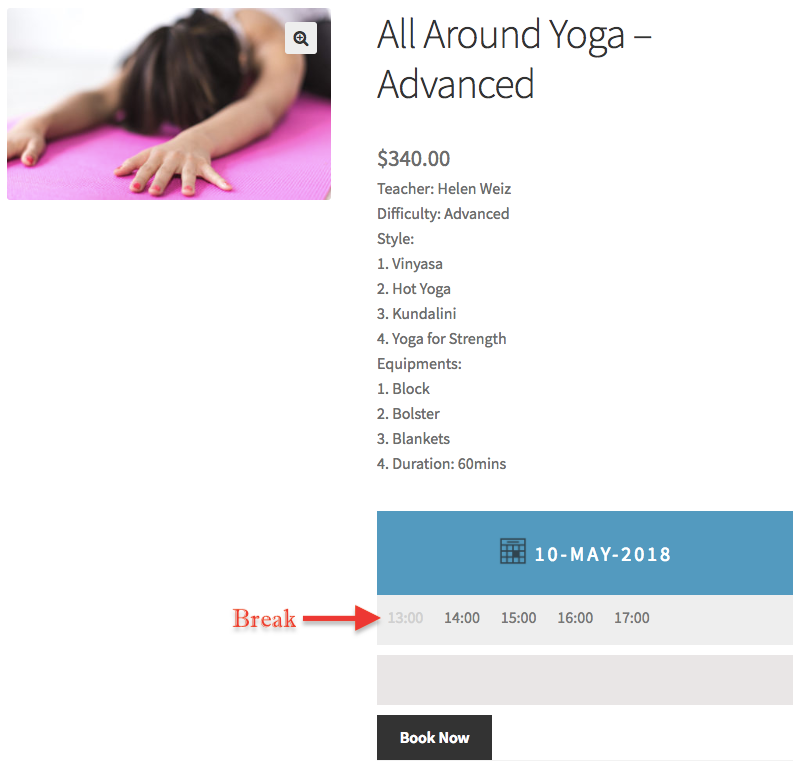Image resolution: width=801 pixels, height=766 pixels.
Task: Click the Teacher: Helen Weiz line
Action: (444, 189)
